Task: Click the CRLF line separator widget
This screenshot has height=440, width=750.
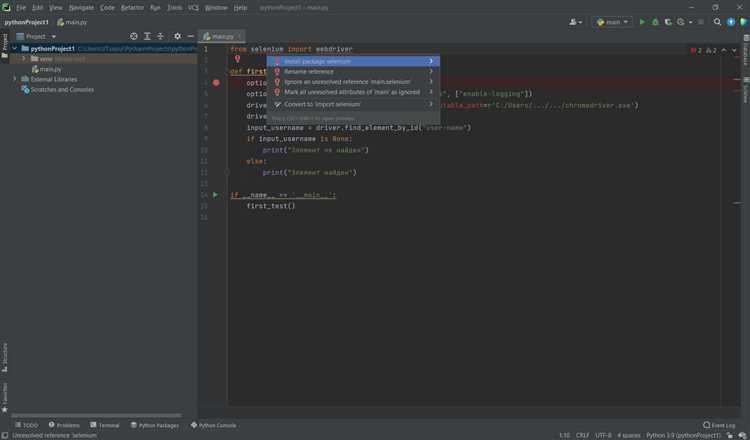Action: point(583,435)
